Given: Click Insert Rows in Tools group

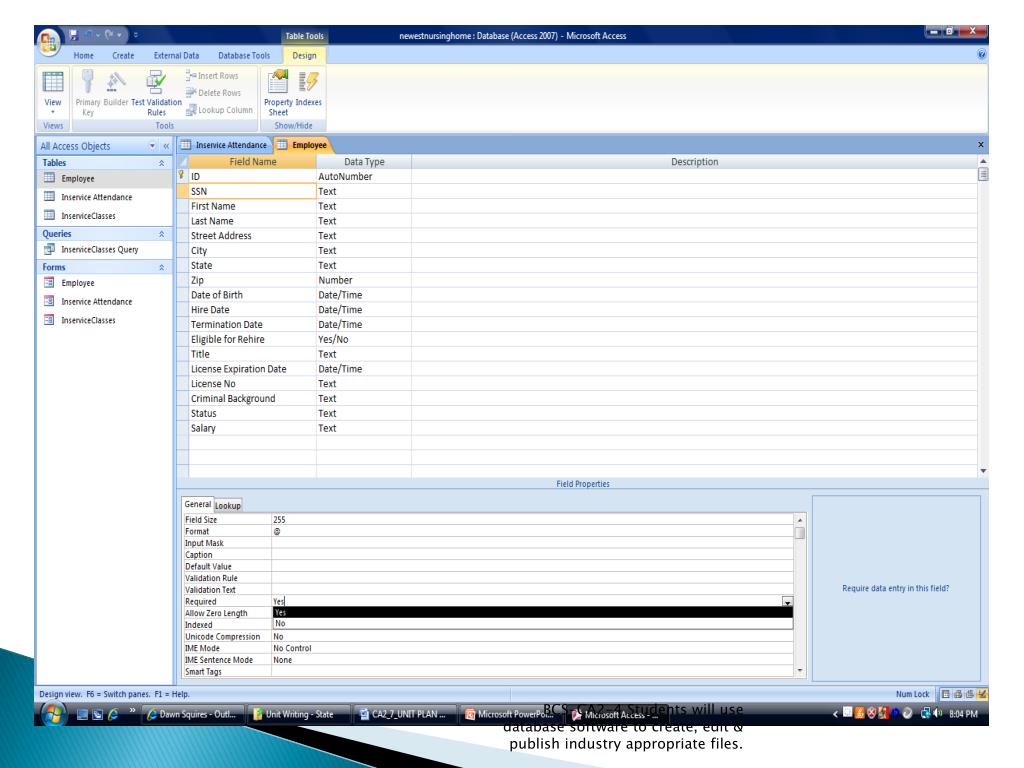Looking at the screenshot, I should coord(212,76).
